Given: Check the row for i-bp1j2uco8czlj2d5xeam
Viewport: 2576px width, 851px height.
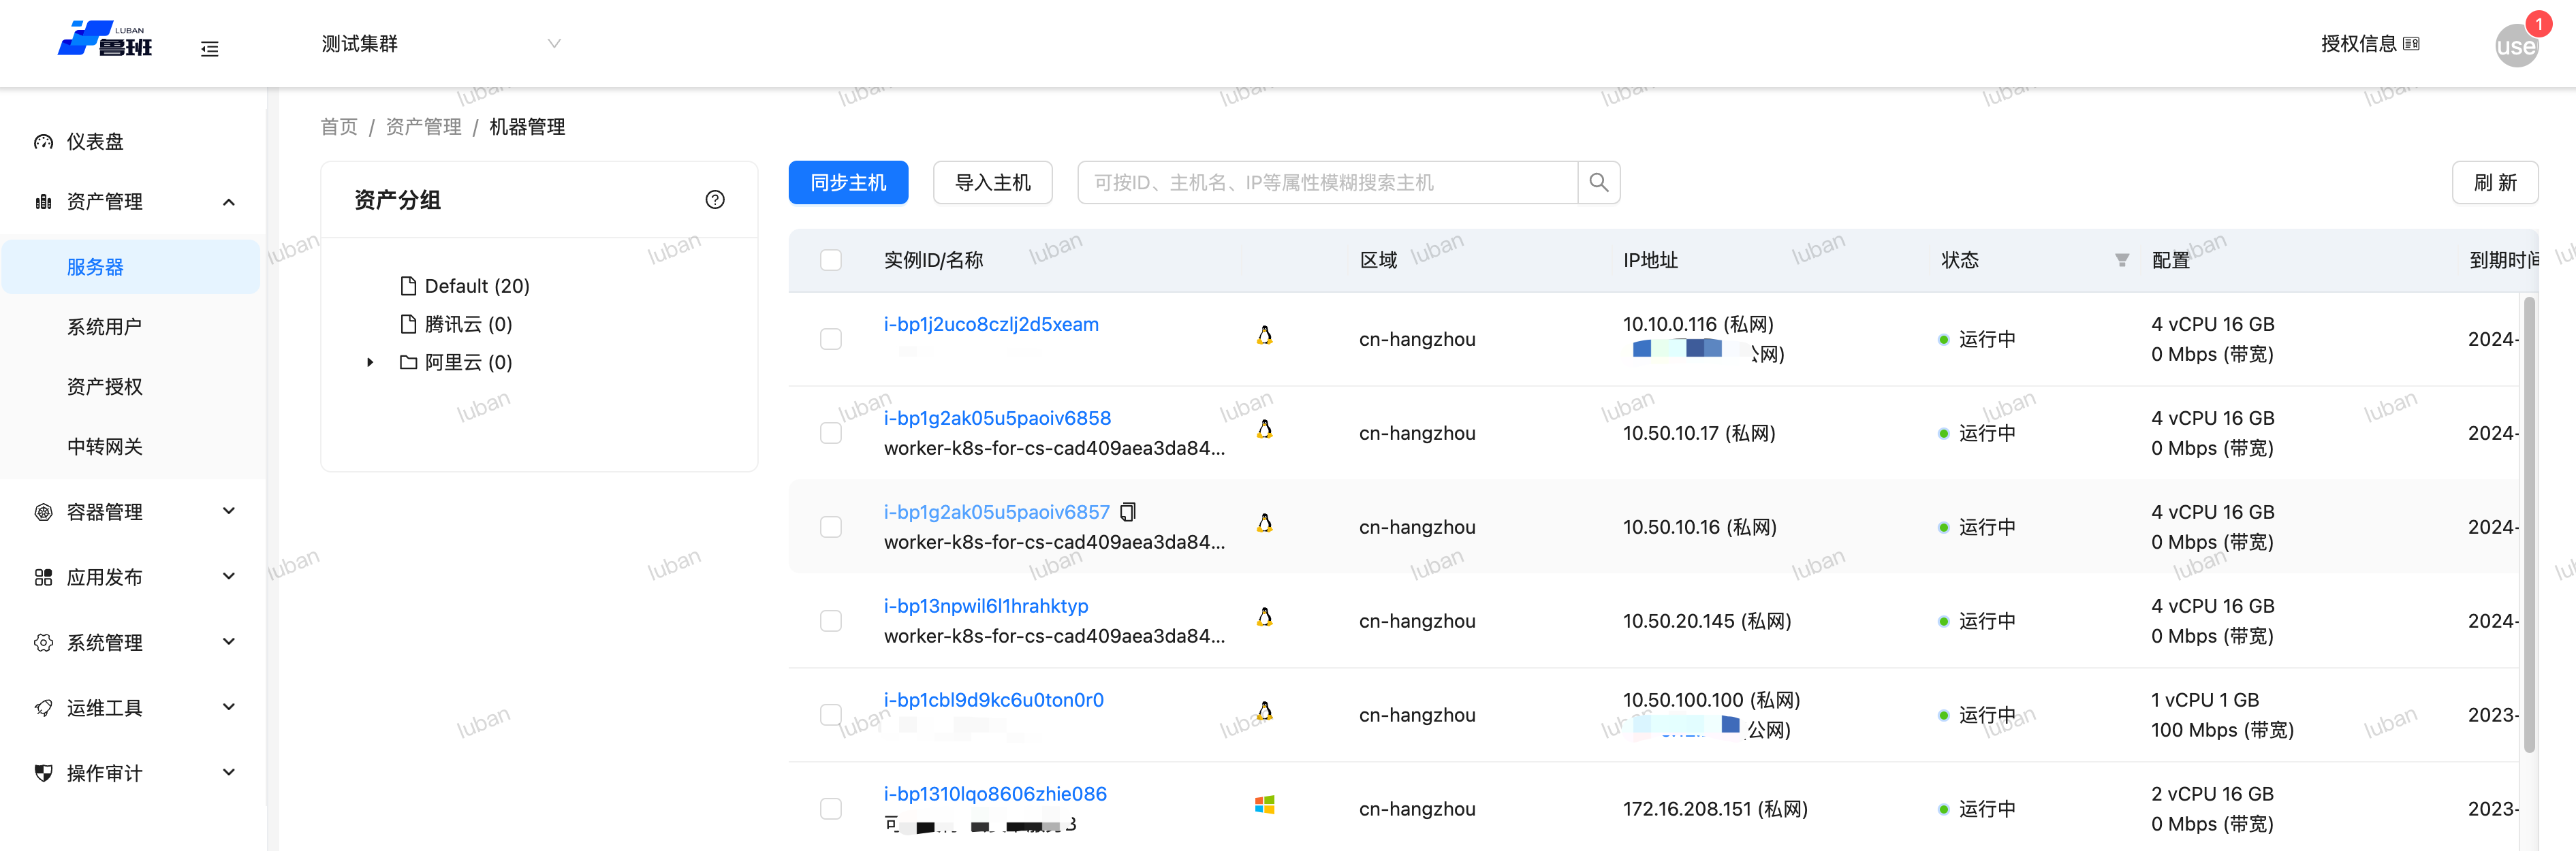Looking at the screenshot, I should coord(830,339).
